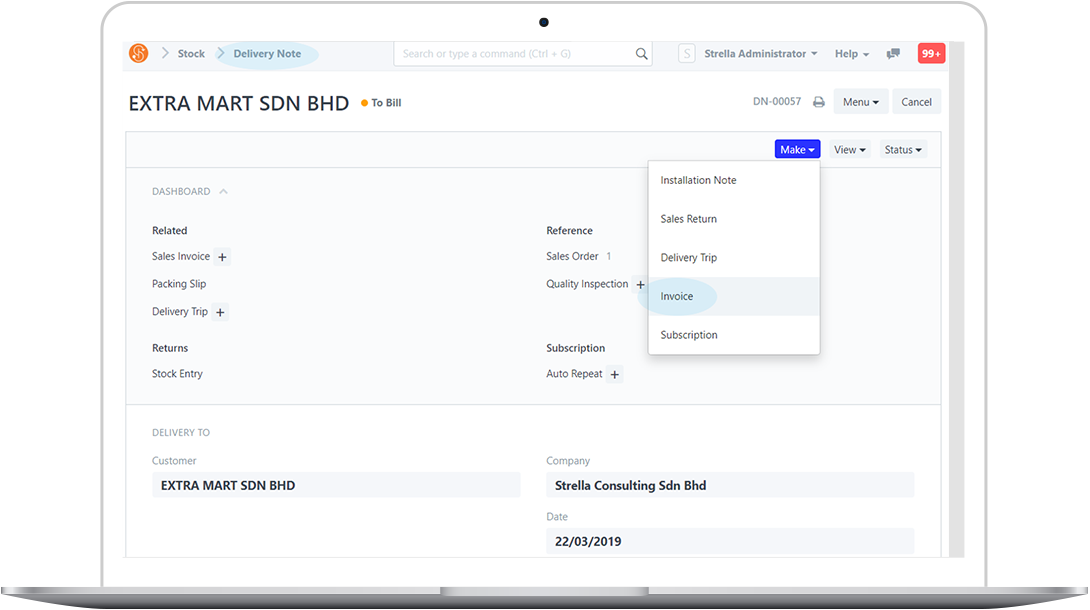The height and width of the screenshot is (610, 1090).
Task: Select Installation Note menu entry
Action: point(698,180)
